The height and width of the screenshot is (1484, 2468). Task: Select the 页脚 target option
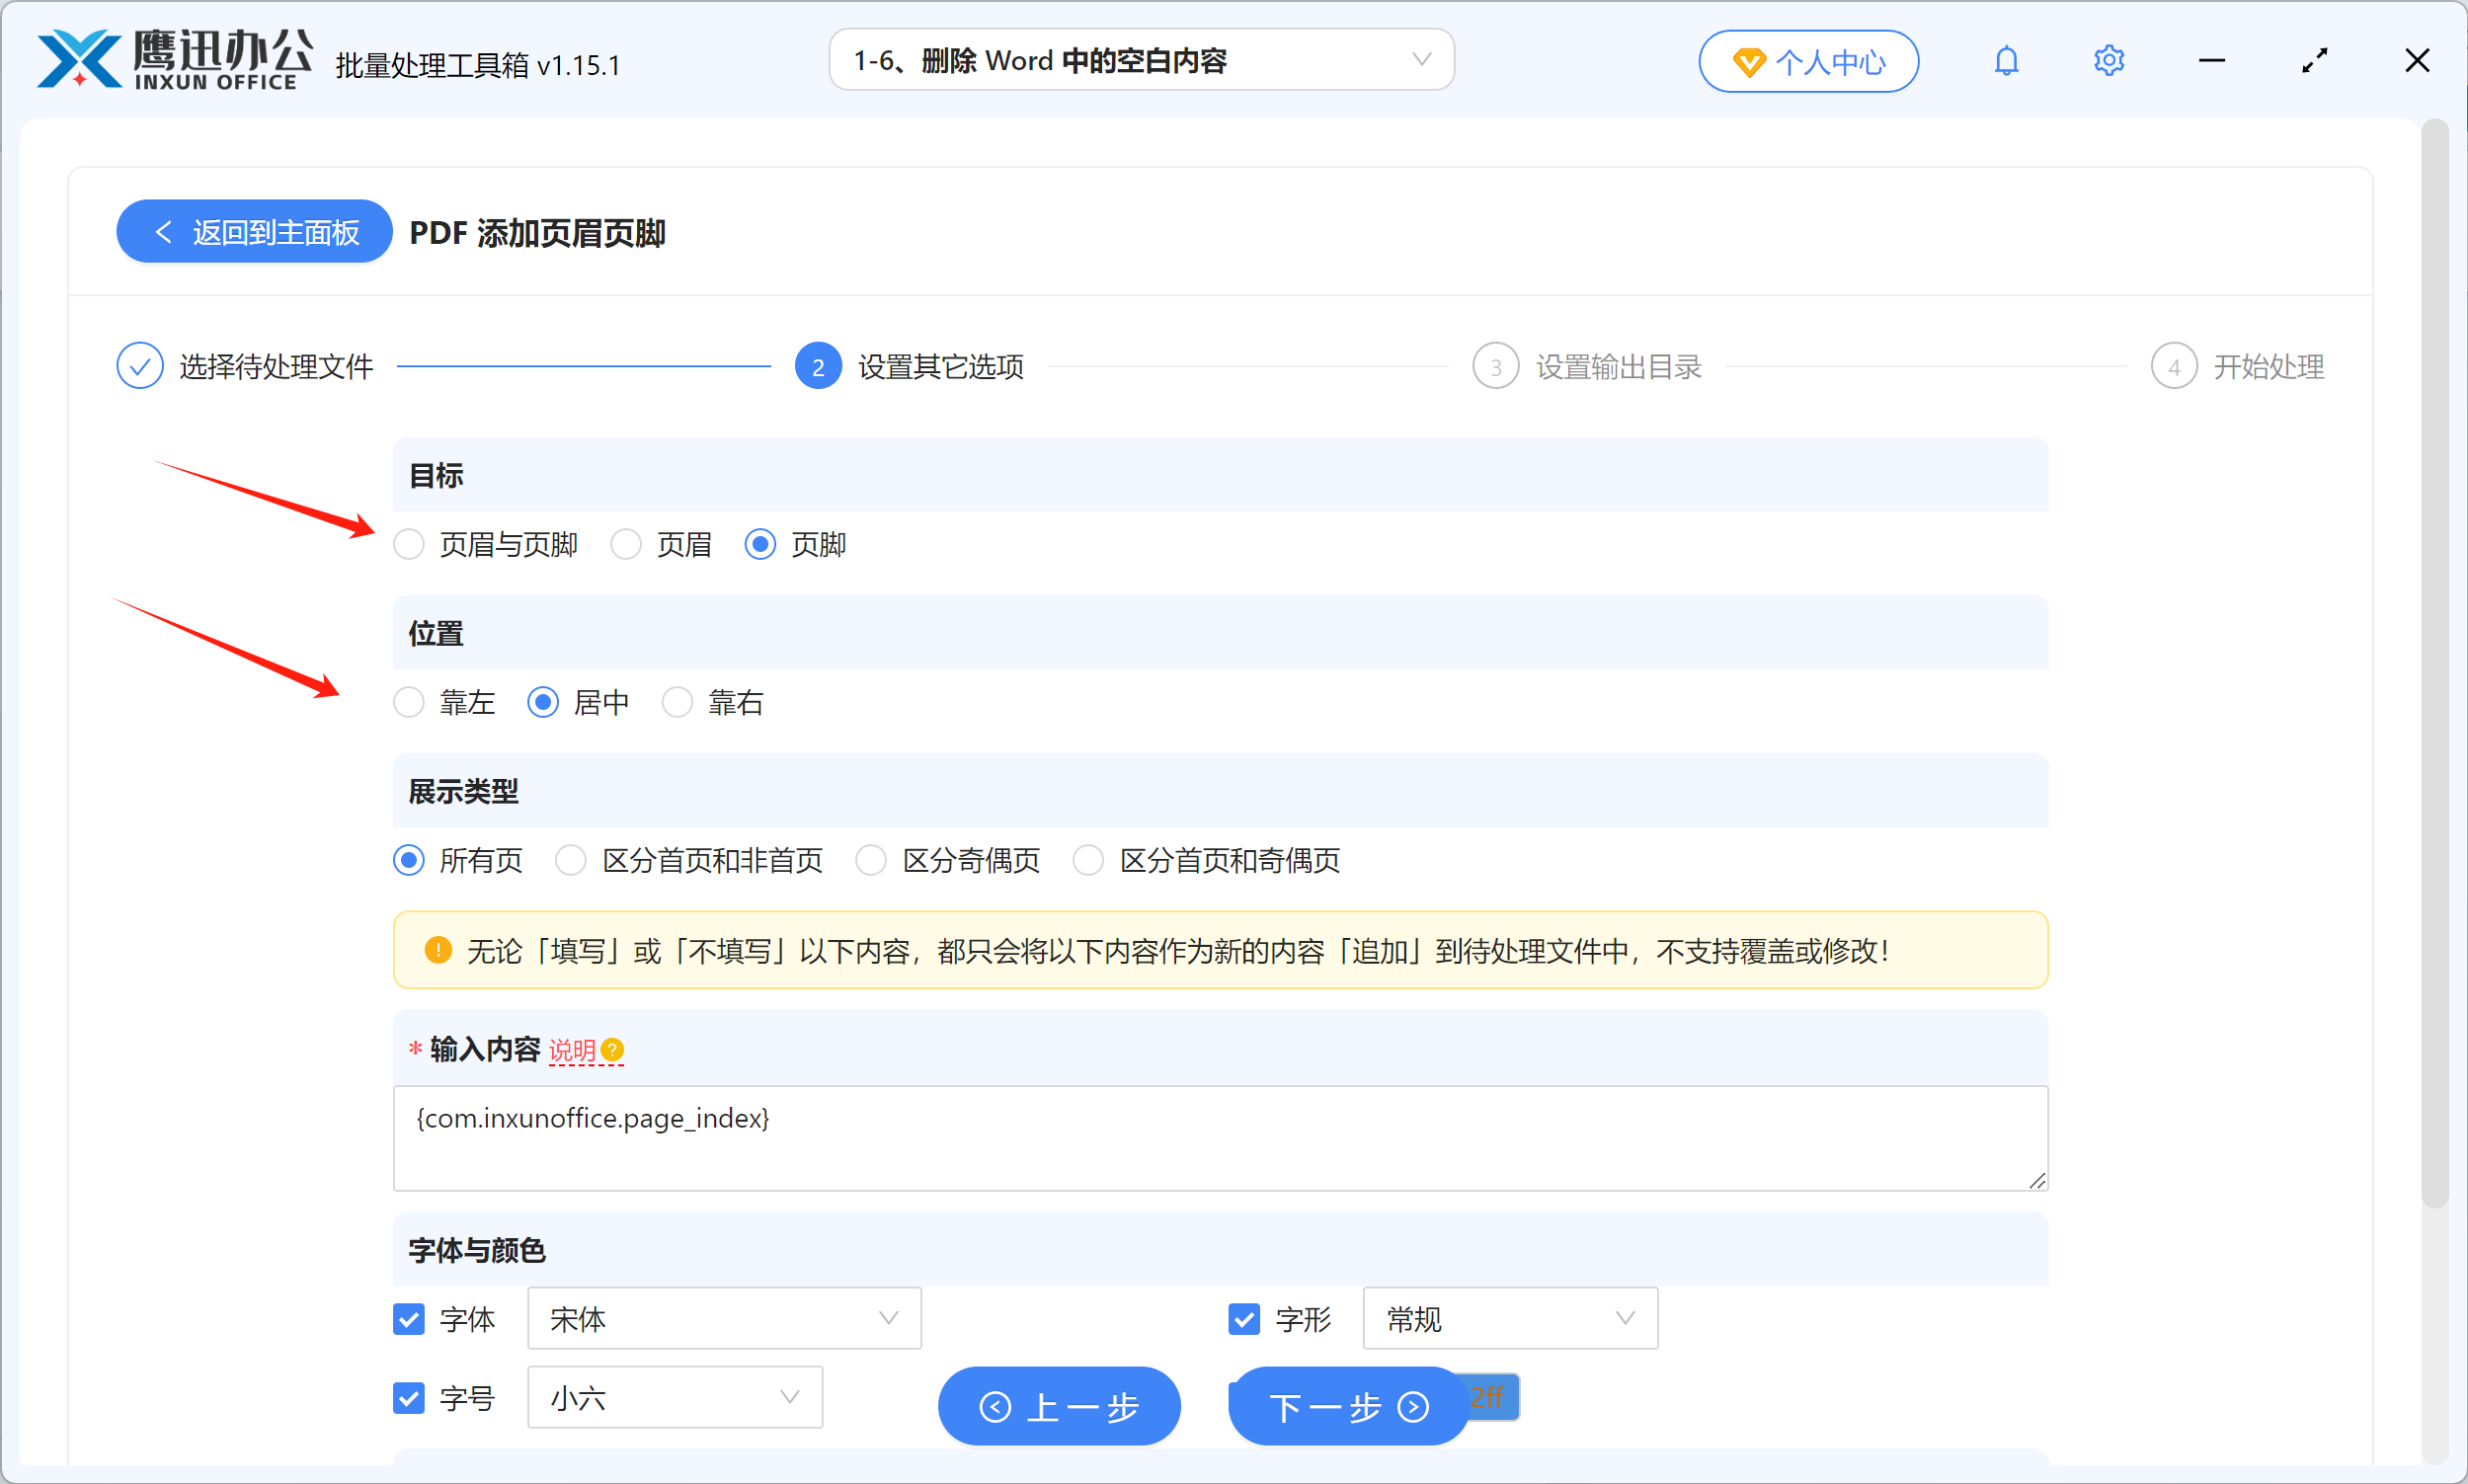(x=796, y=545)
